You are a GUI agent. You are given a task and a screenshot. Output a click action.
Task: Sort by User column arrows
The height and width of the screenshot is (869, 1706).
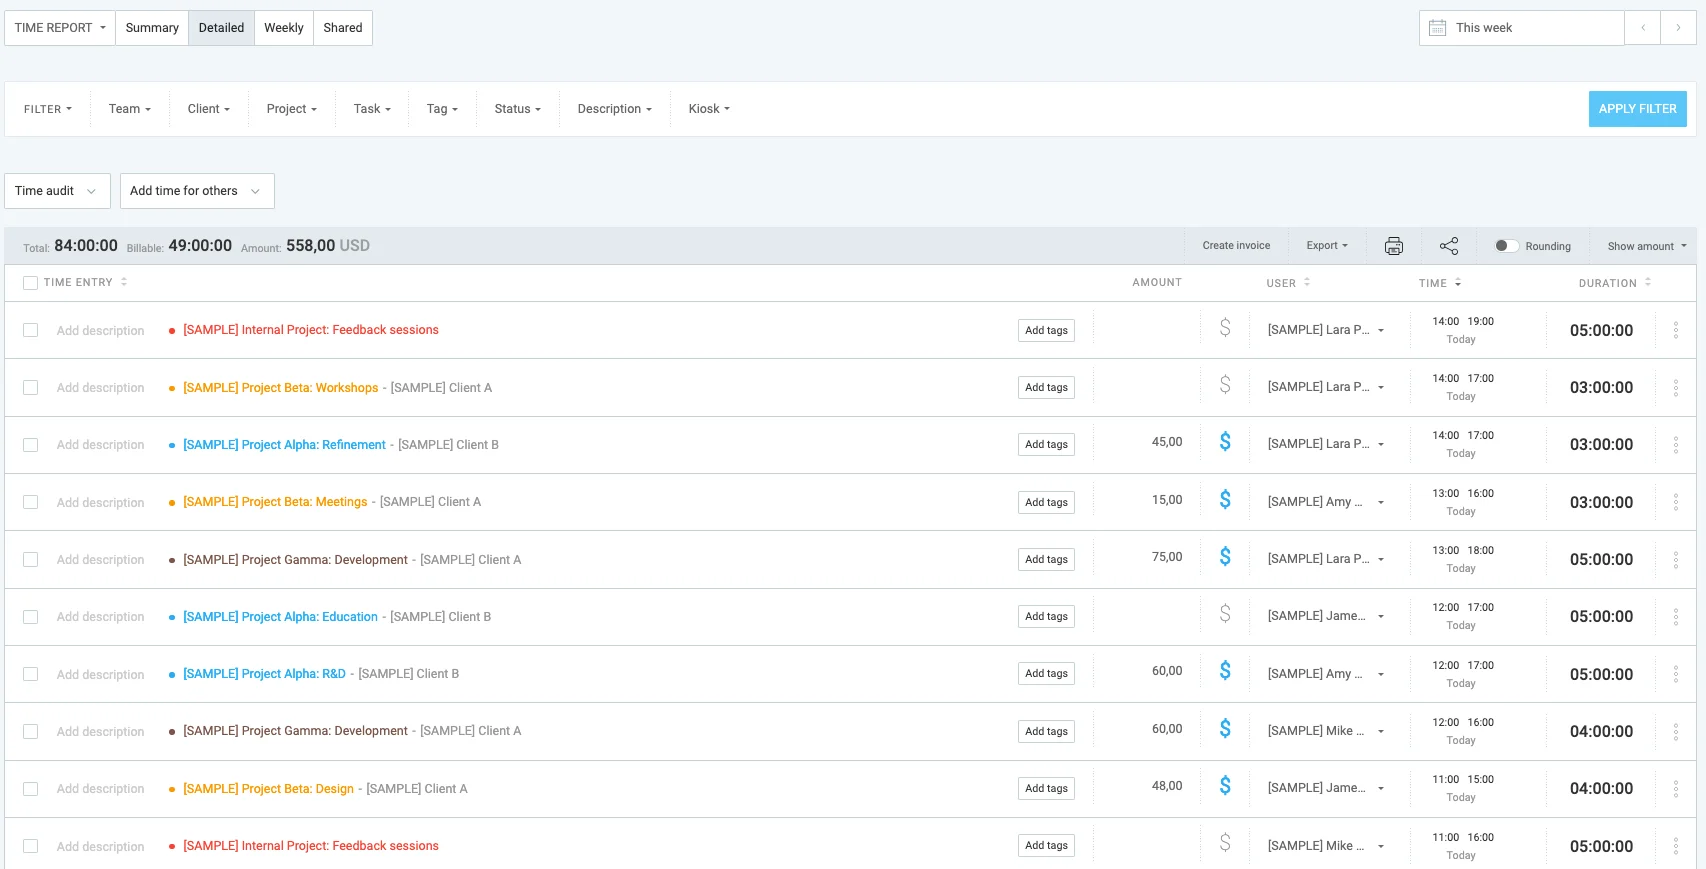1307,282
